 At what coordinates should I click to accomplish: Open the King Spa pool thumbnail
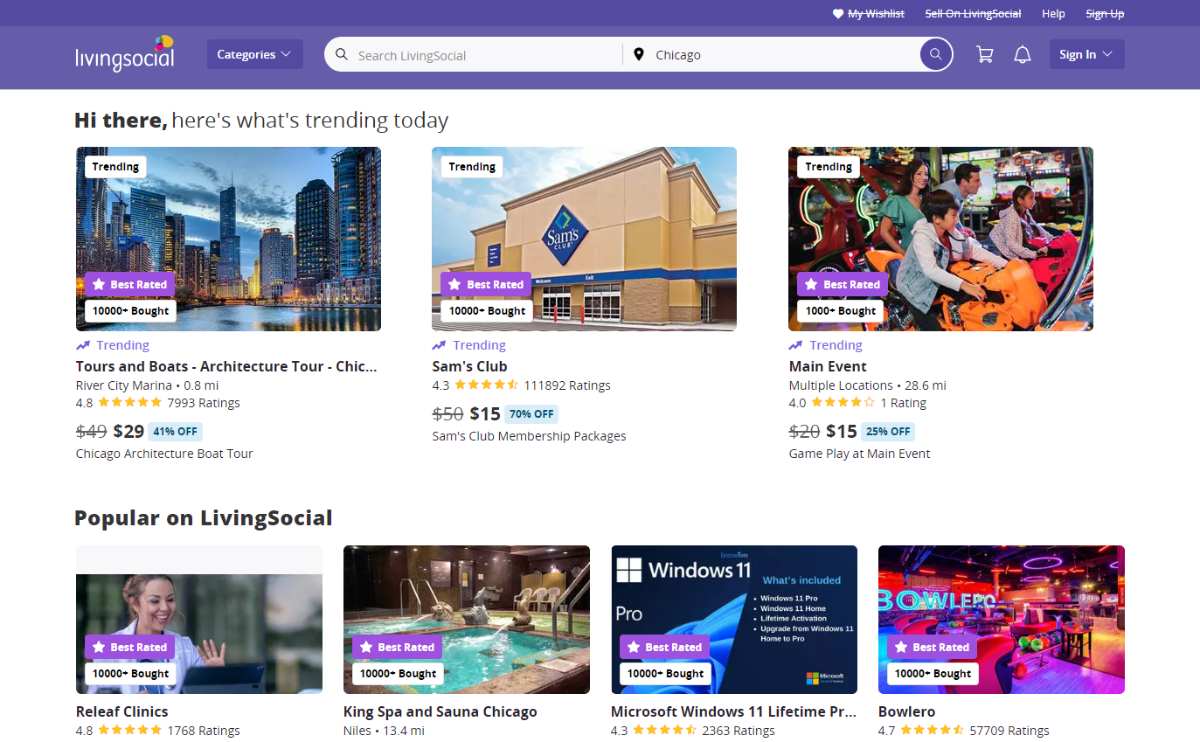pos(466,619)
